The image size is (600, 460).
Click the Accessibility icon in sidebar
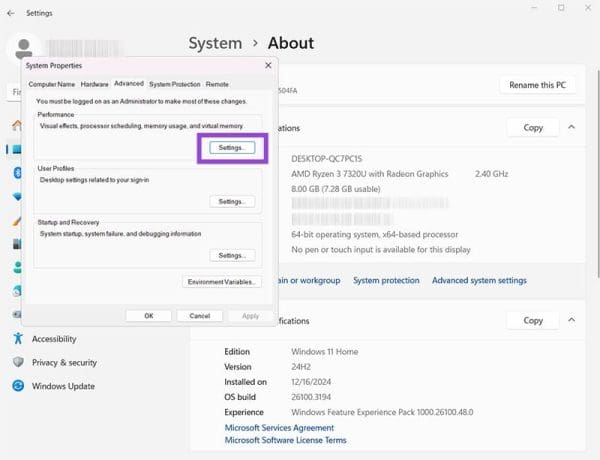tap(17, 339)
